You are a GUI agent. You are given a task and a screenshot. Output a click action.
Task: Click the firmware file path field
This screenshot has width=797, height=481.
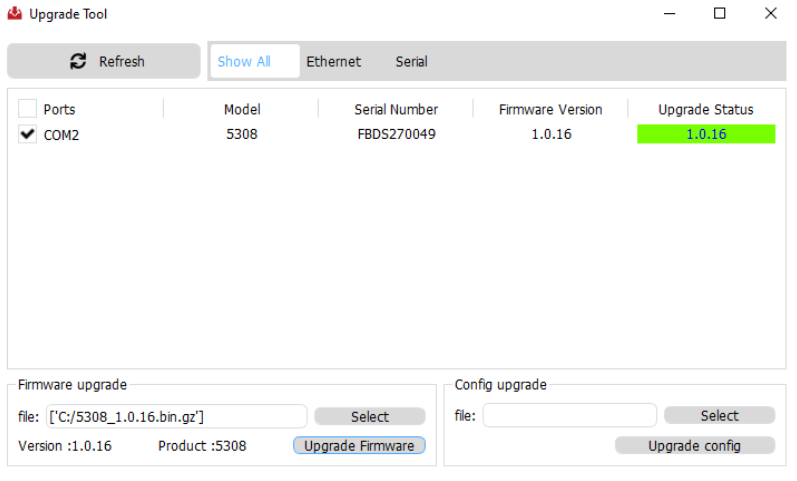tap(176, 416)
